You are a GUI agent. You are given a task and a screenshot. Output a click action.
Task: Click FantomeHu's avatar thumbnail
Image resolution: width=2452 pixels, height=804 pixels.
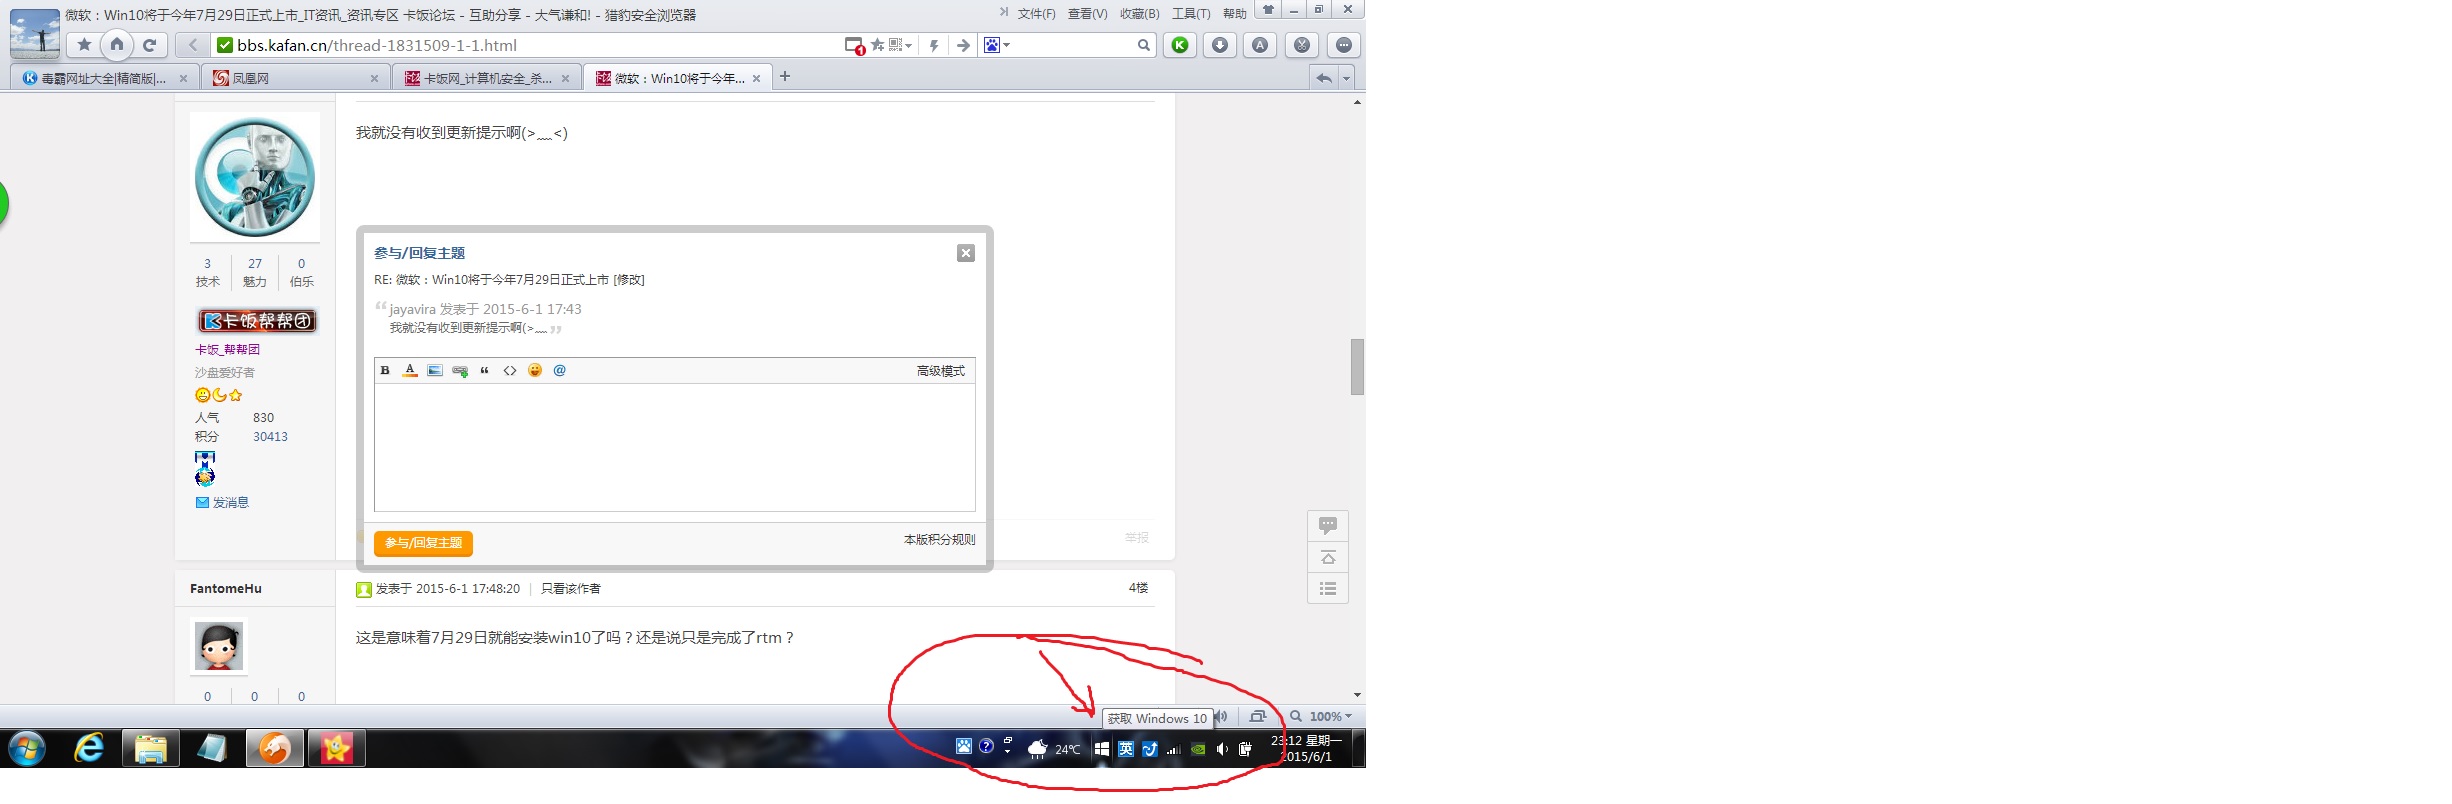(x=218, y=646)
